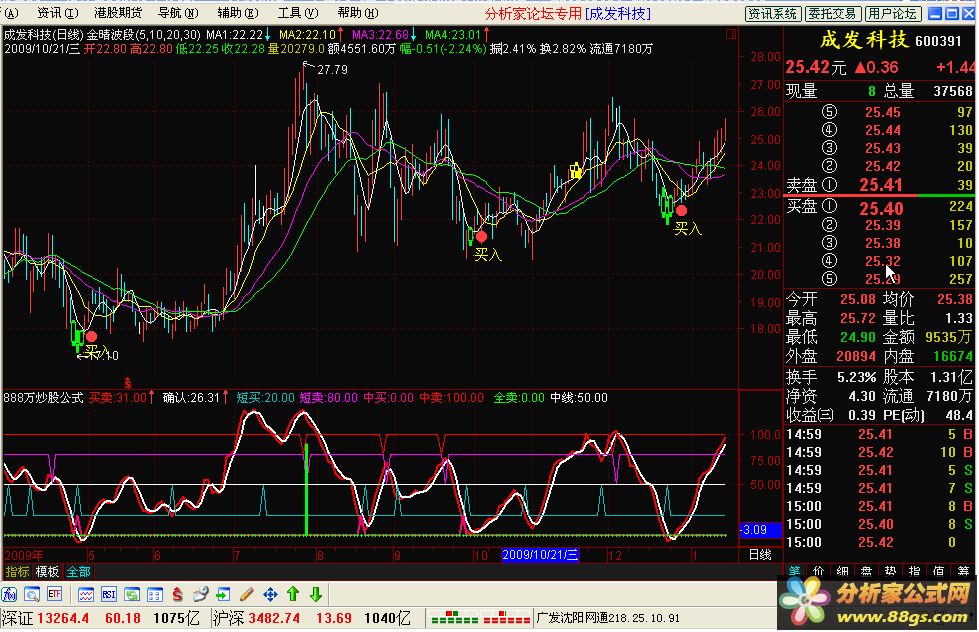Click the 27.79 high price label
This screenshot has height=632, width=979.
point(332,70)
